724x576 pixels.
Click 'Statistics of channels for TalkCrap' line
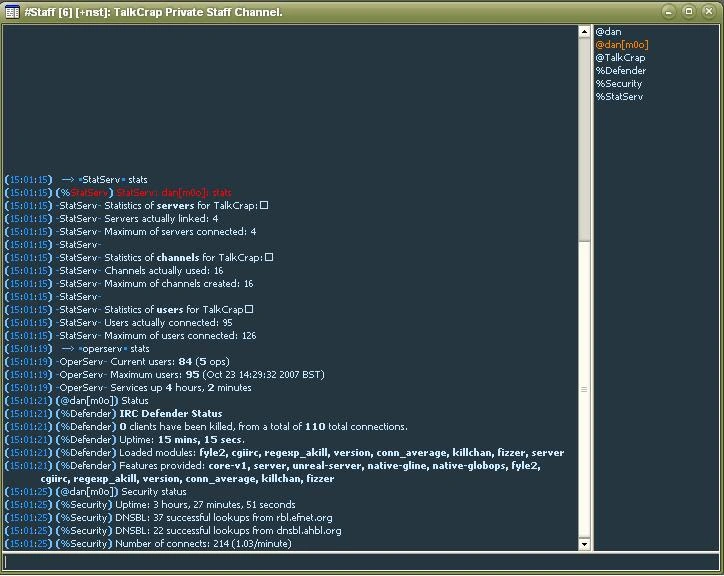(139, 257)
